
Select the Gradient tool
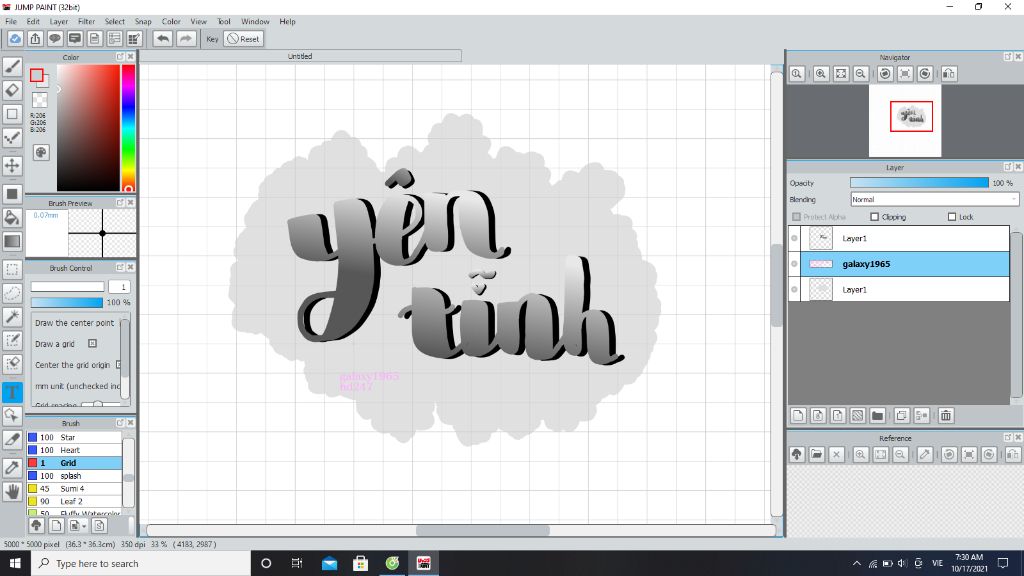pos(12,241)
